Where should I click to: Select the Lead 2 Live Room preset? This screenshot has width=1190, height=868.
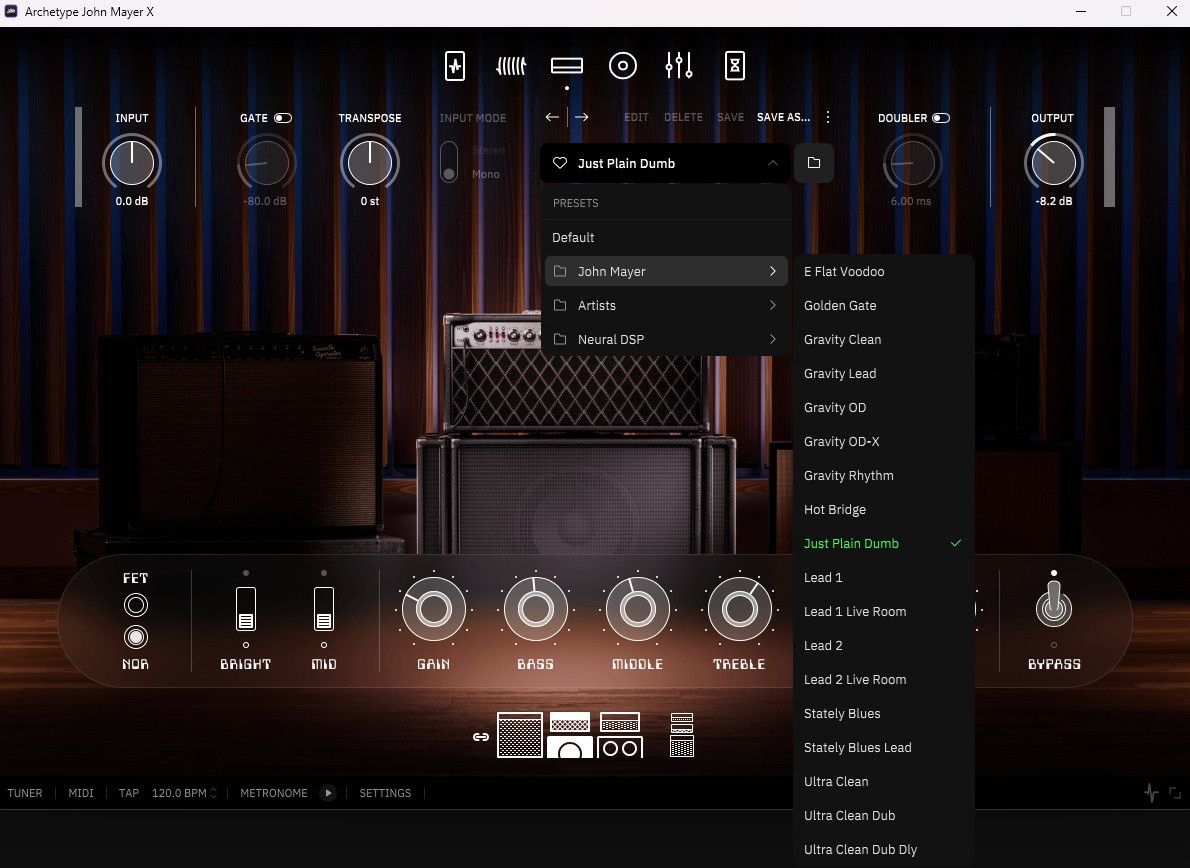pos(883,679)
